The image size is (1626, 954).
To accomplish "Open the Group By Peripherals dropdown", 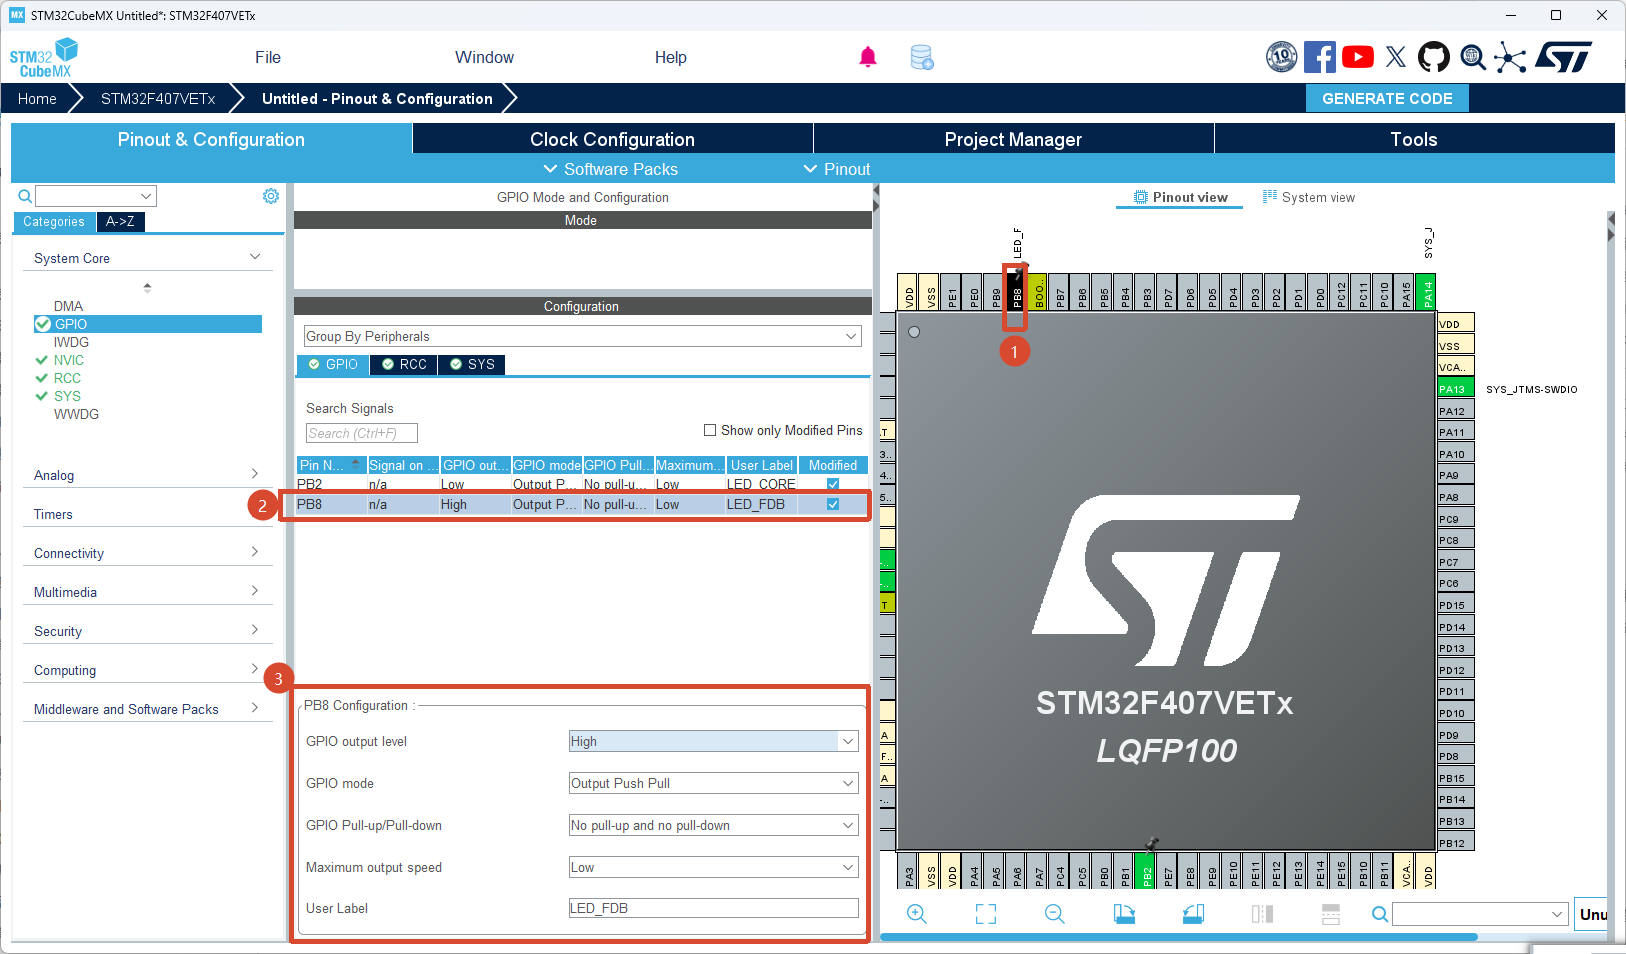I will [x=582, y=336].
